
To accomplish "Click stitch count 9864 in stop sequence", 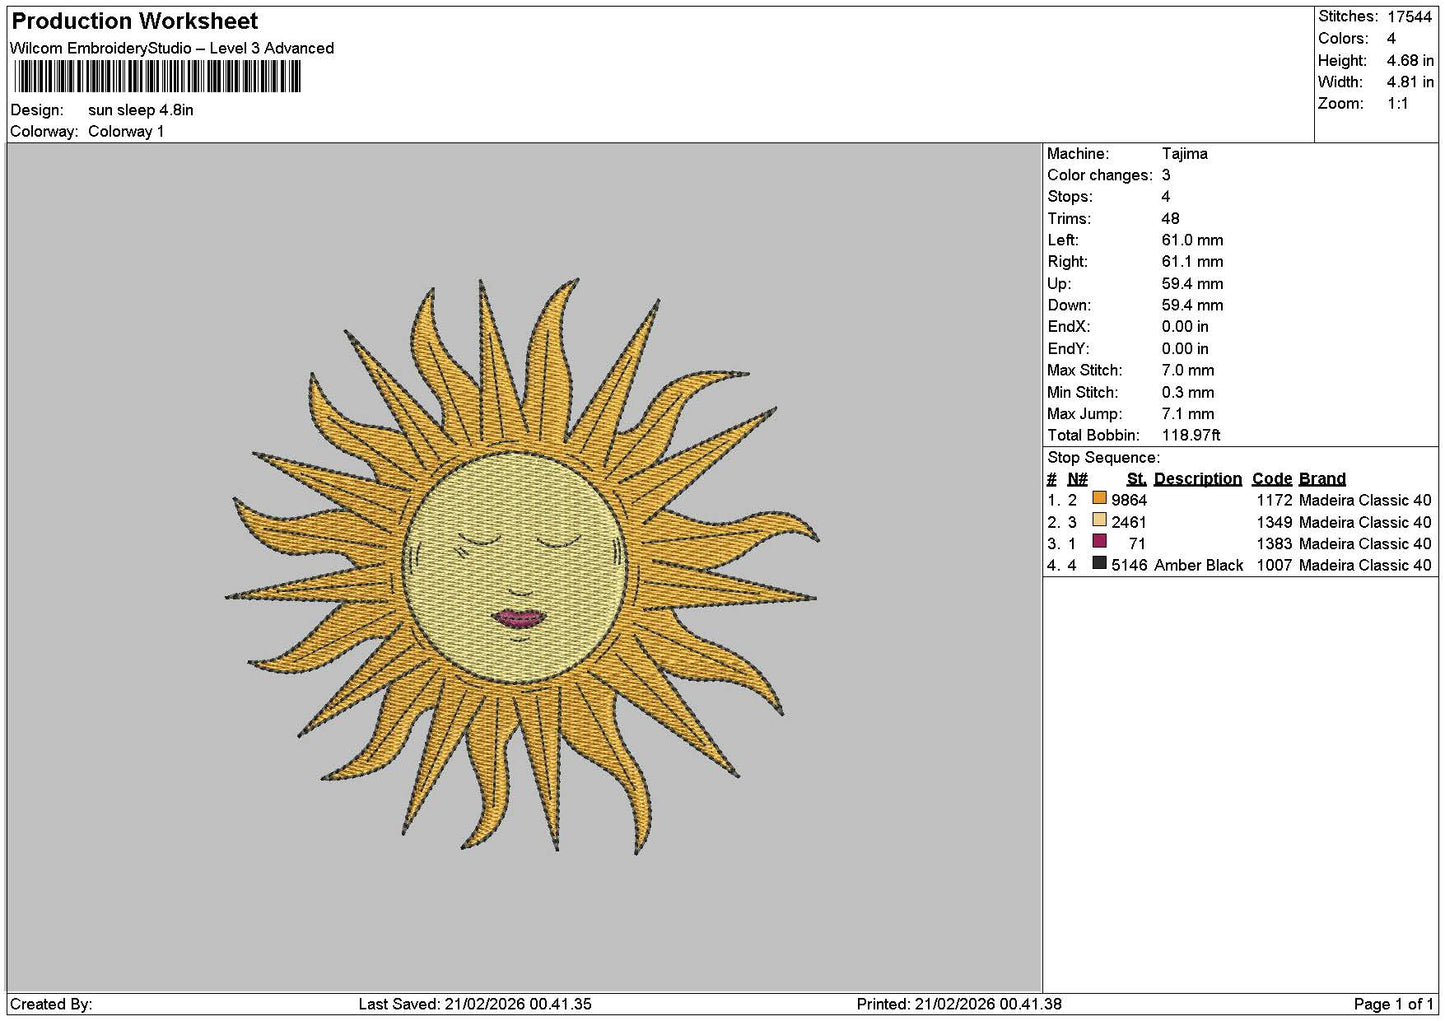I will coord(1129,500).
